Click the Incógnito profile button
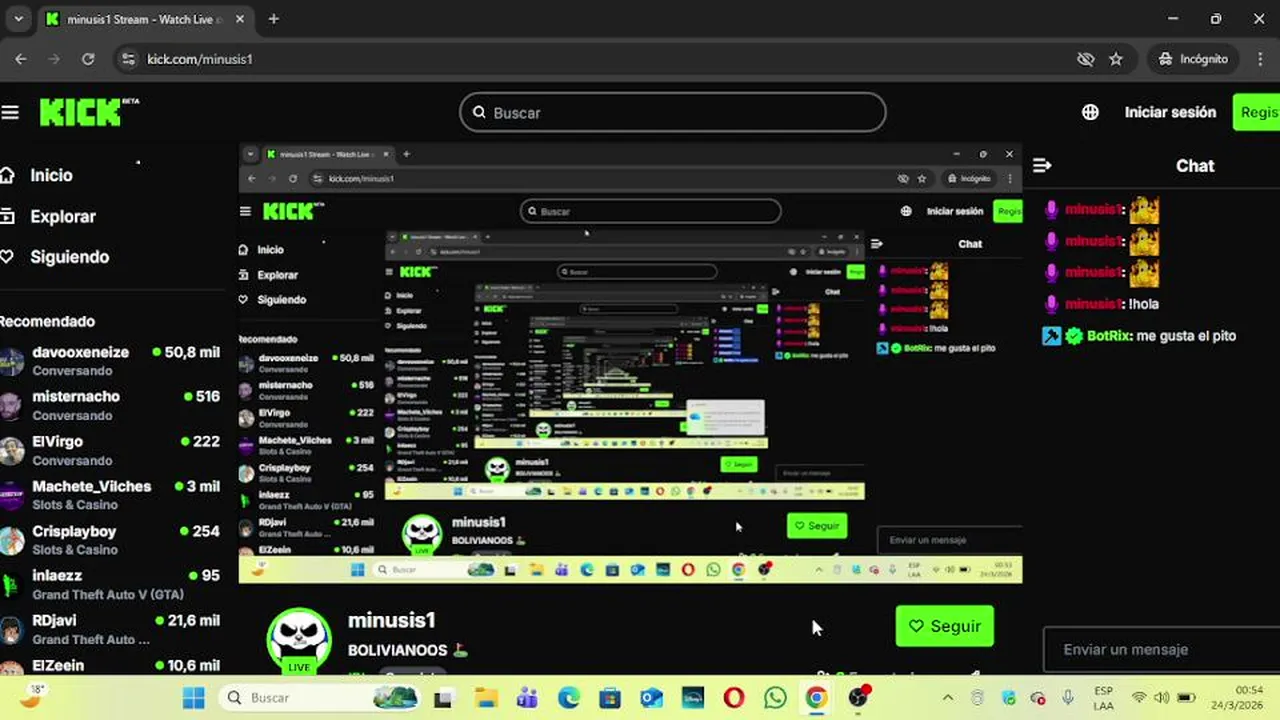1280x720 pixels. click(1193, 59)
